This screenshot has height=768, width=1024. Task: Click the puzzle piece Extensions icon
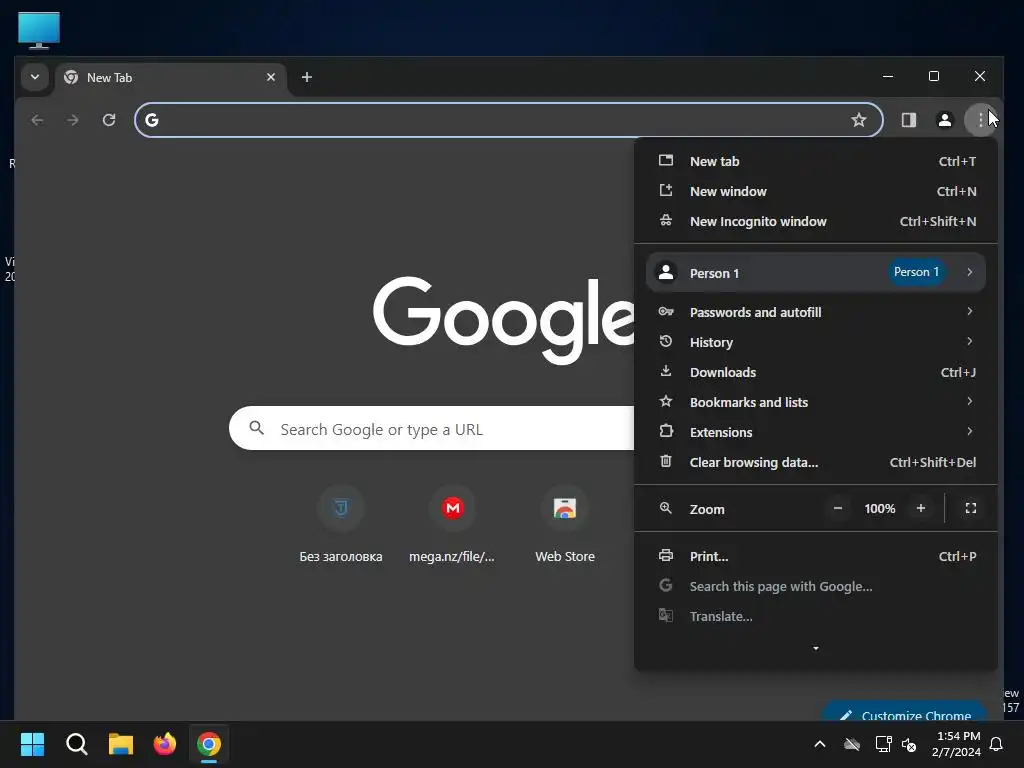tap(665, 431)
